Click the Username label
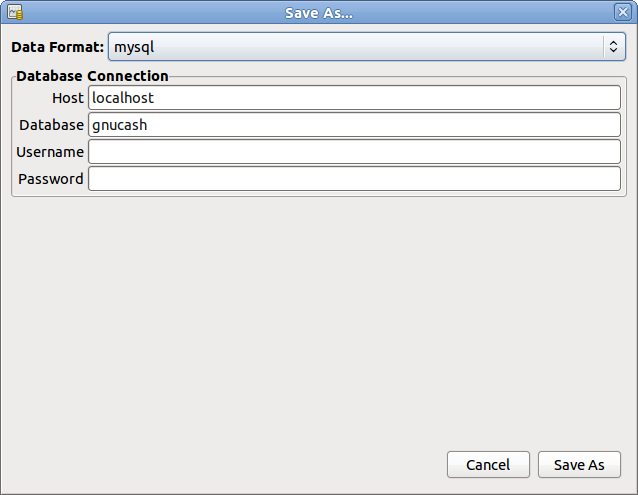The width and height of the screenshot is (638, 495). point(50,152)
